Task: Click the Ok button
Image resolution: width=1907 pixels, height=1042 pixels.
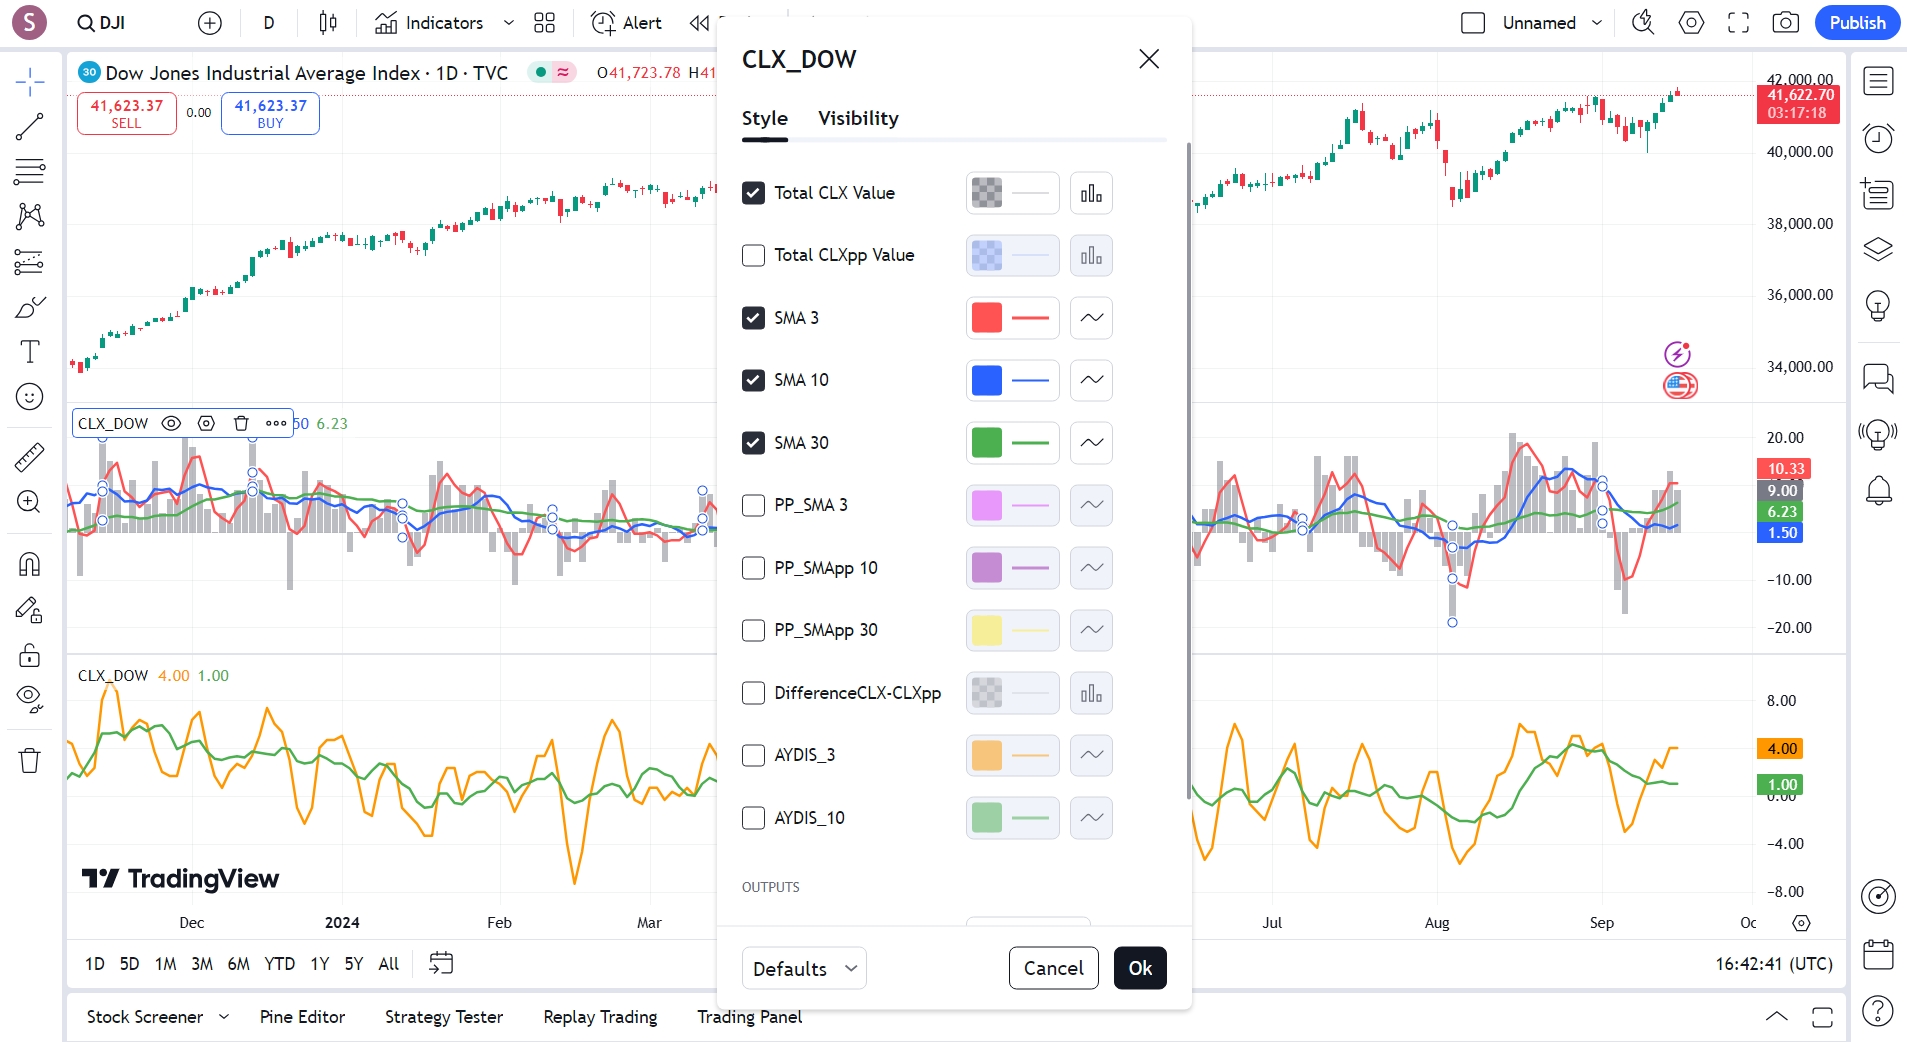Action: pyautogui.click(x=1140, y=968)
